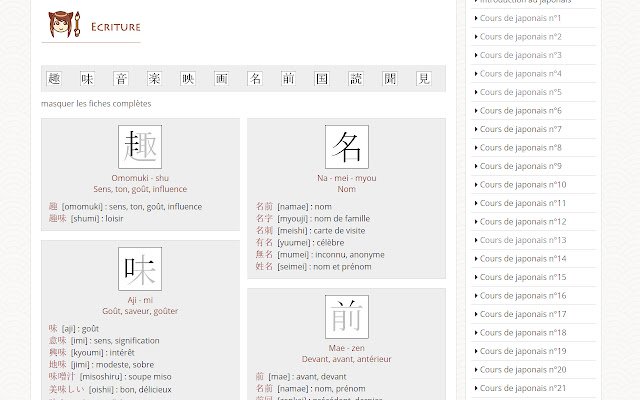Open Cours de japonais n°11
The height and width of the screenshot is (400, 640).
tap(523, 203)
